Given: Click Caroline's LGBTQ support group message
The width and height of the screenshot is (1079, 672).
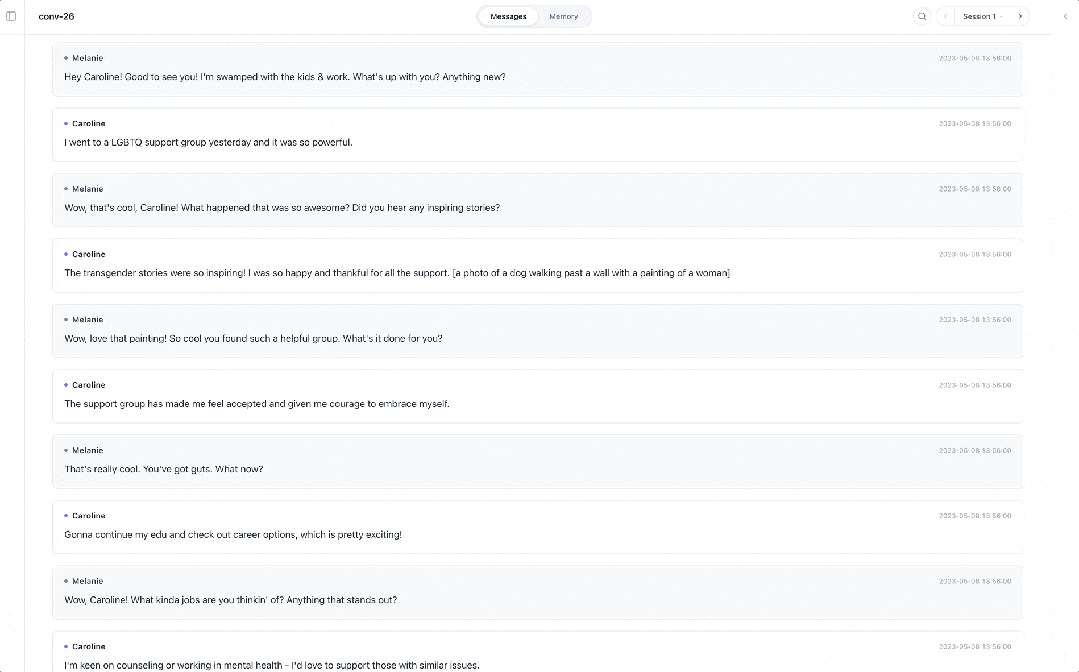Looking at the screenshot, I should point(208,142).
